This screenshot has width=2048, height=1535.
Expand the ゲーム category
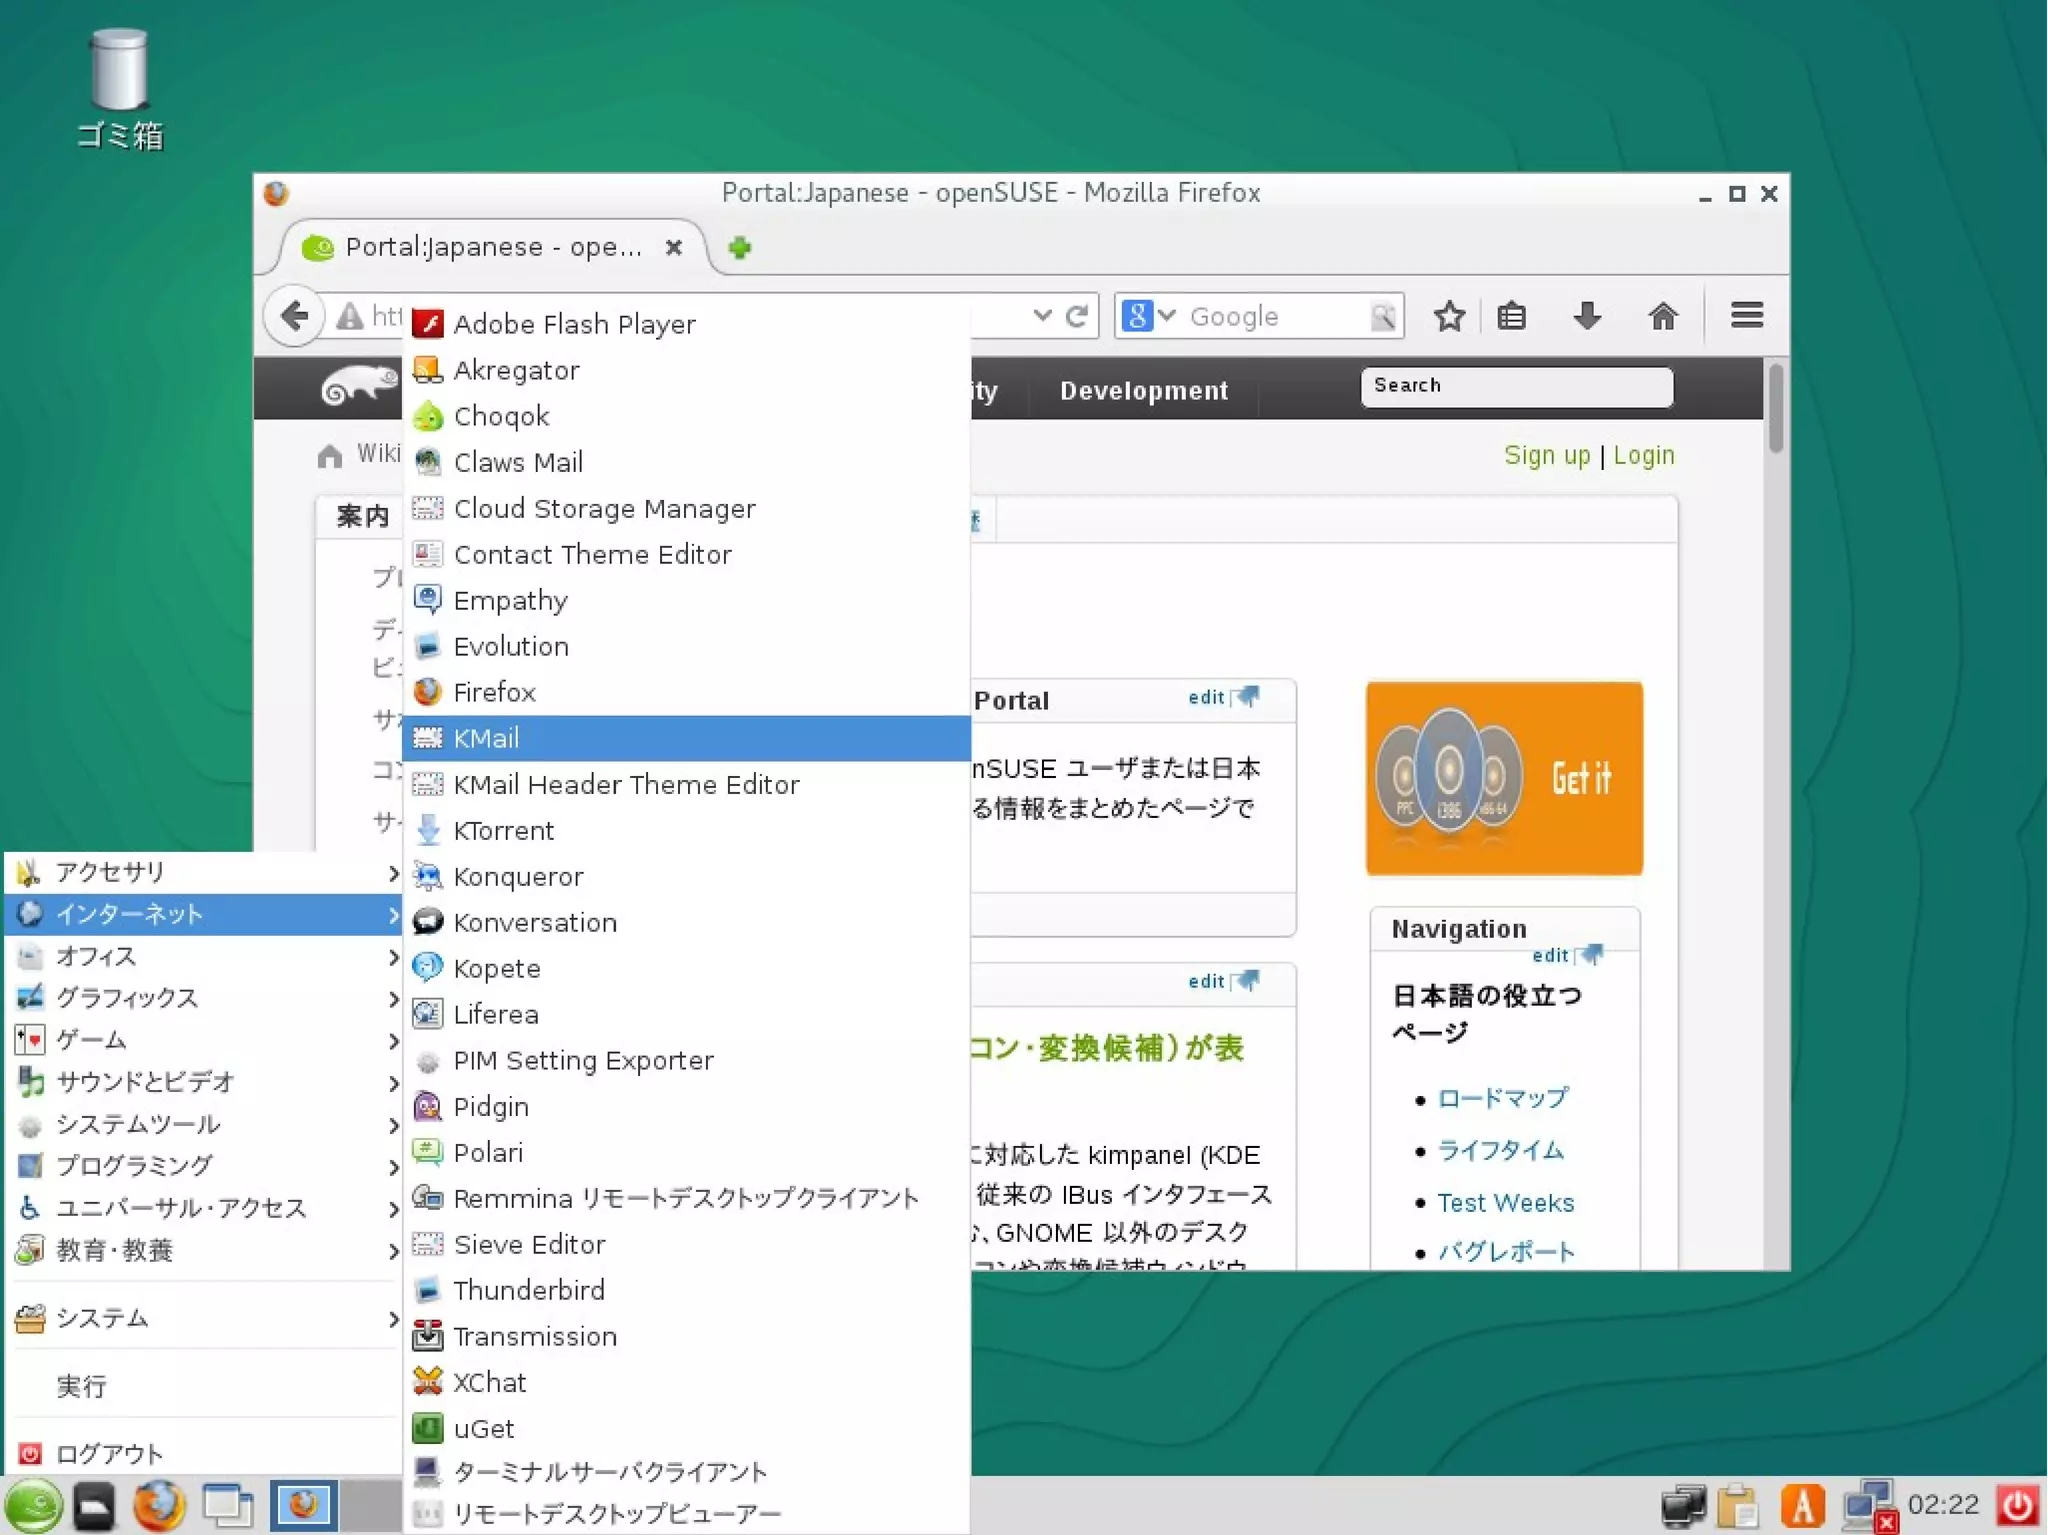[x=204, y=1040]
